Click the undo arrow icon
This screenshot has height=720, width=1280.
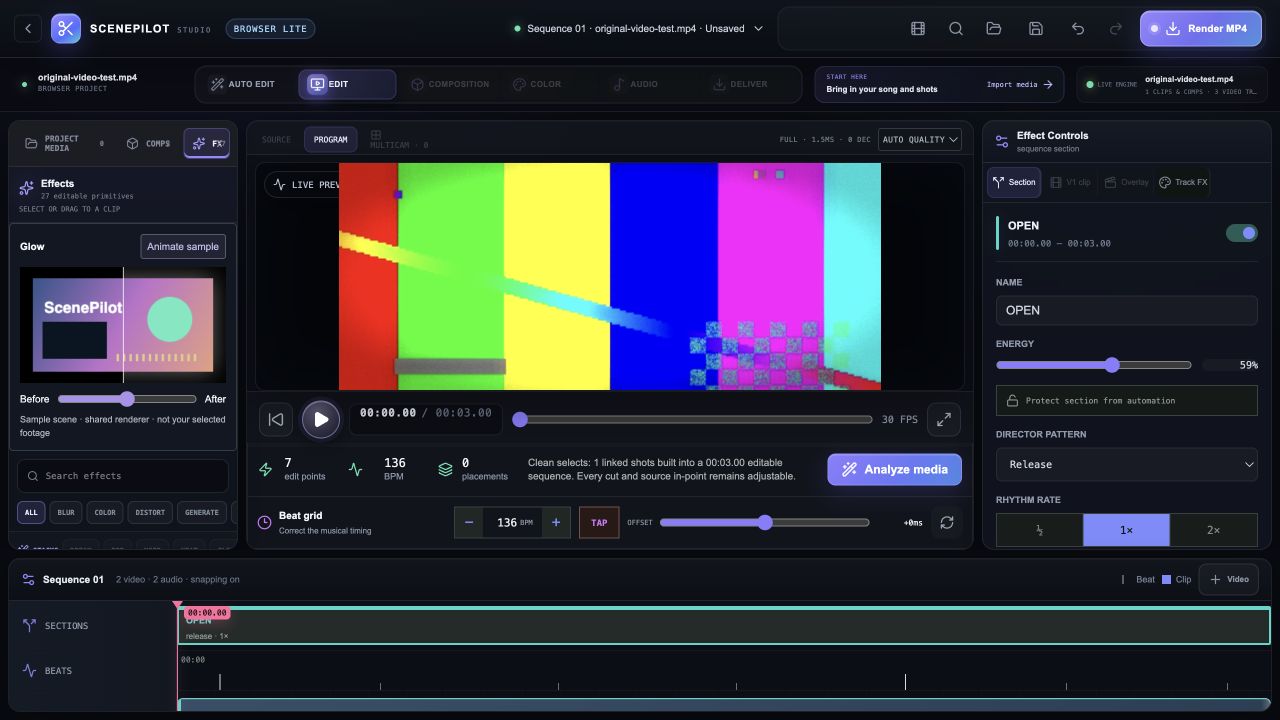click(1078, 29)
